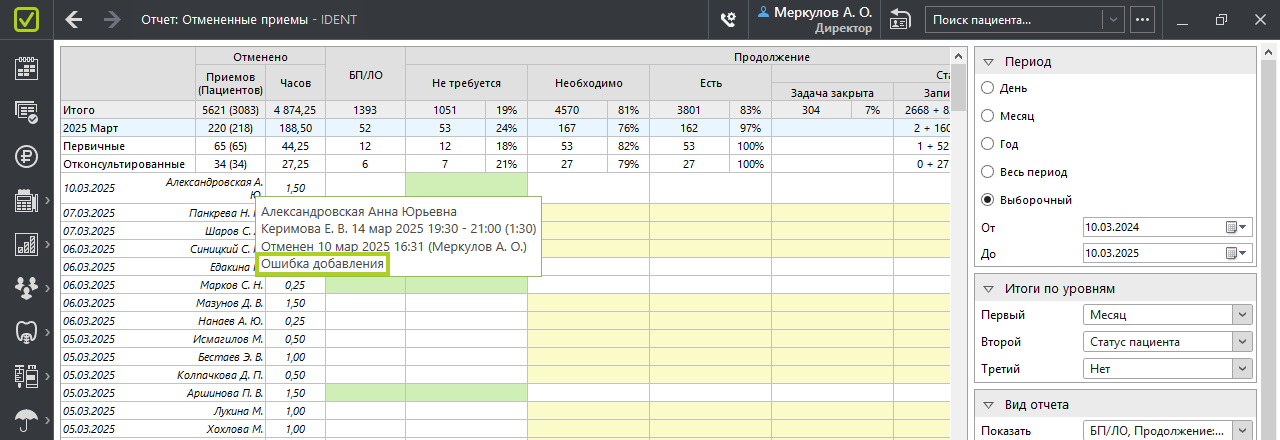
Task: Expand the "Второй" level dropdown
Action: [1242, 342]
